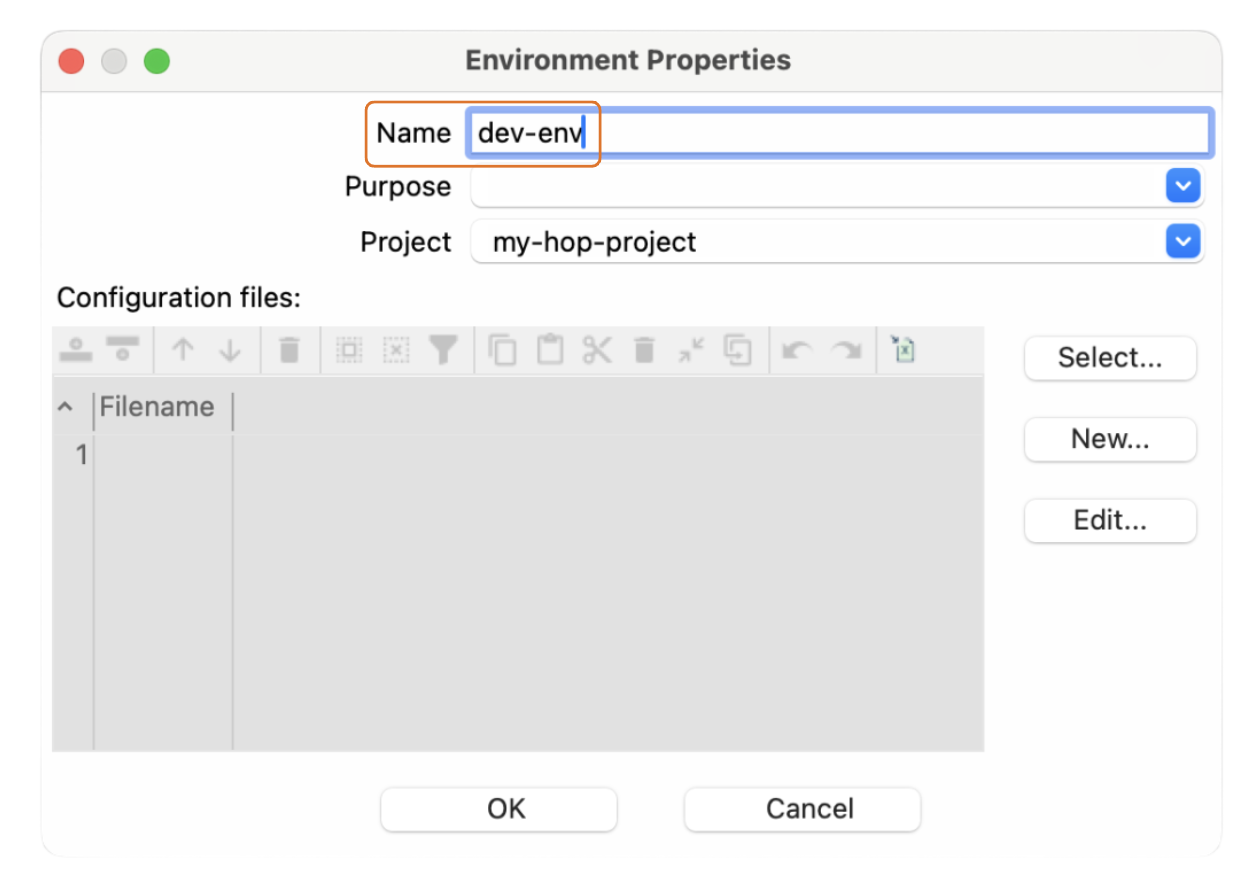Click the clipboard paste icon
Image resolution: width=1254 pixels, height=882 pixels.
550,350
